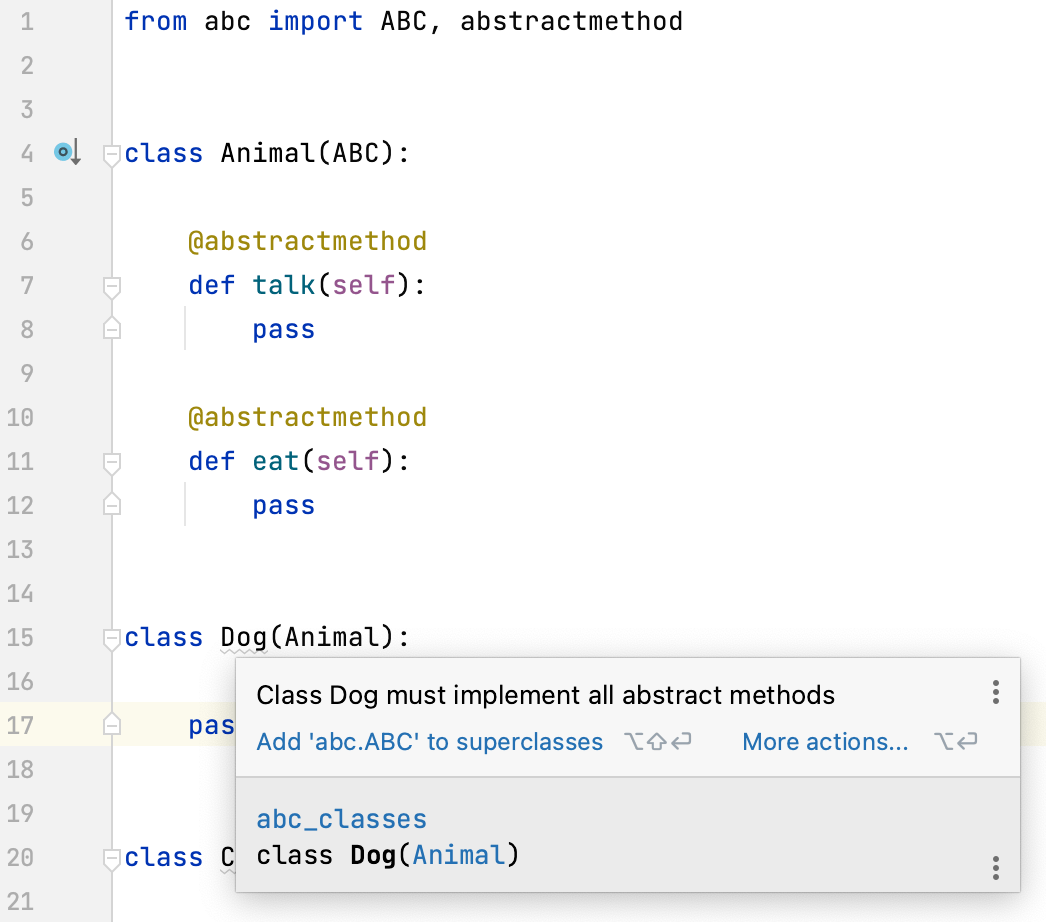The height and width of the screenshot is (922, 1046).
Task: Open the kebab menu atop the warning popup
Action: point(995,691)
